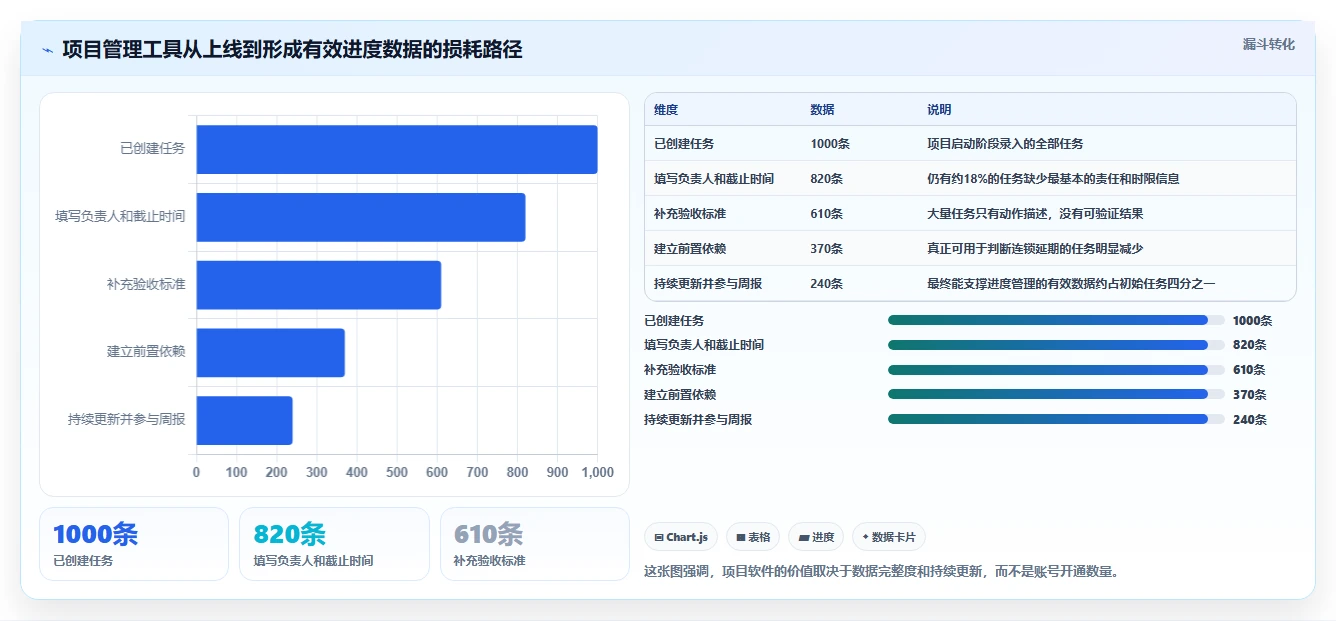Click the 820条 progress bar

click(x=1056, y=345)
